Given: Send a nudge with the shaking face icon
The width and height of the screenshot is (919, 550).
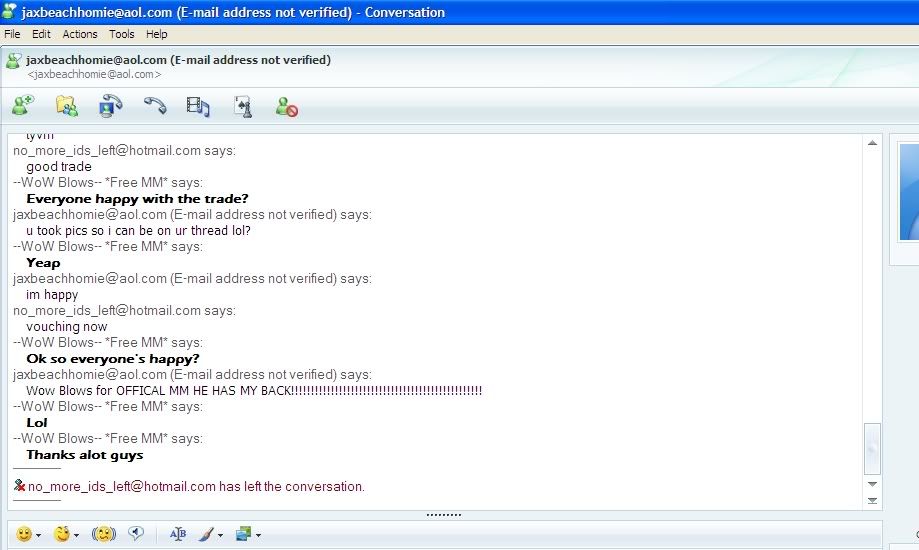Looking at the screenshot, I should click(x=104, y=534).
